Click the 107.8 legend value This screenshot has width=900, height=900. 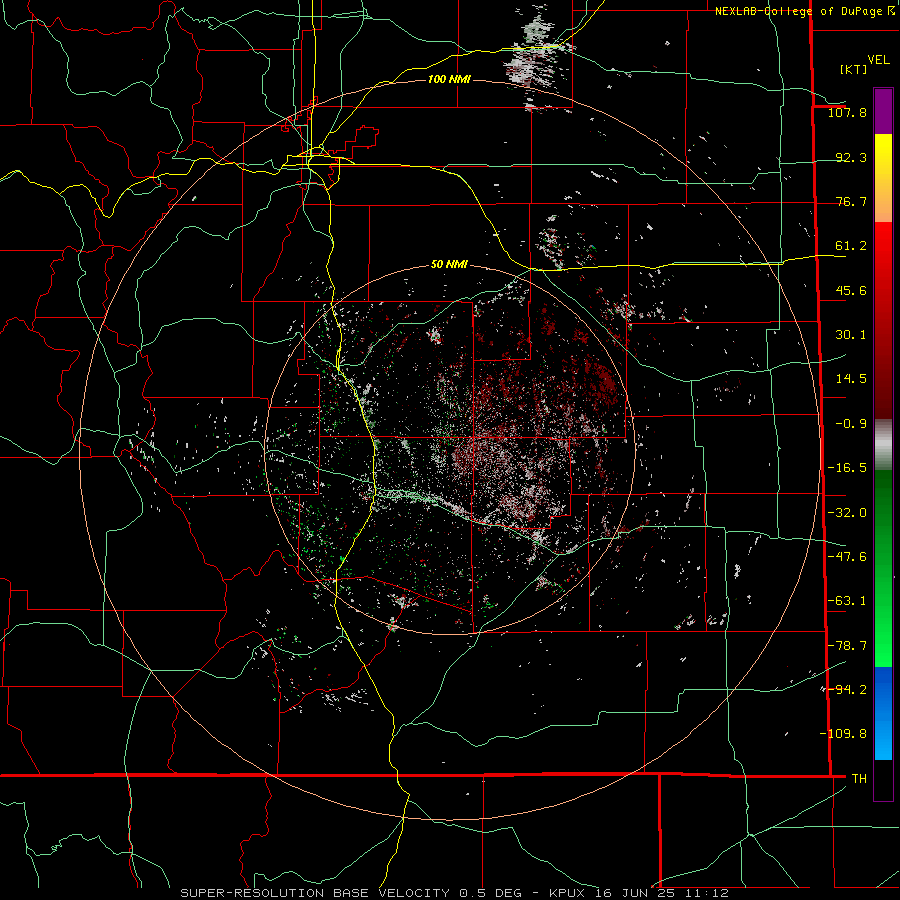point(847,112)
